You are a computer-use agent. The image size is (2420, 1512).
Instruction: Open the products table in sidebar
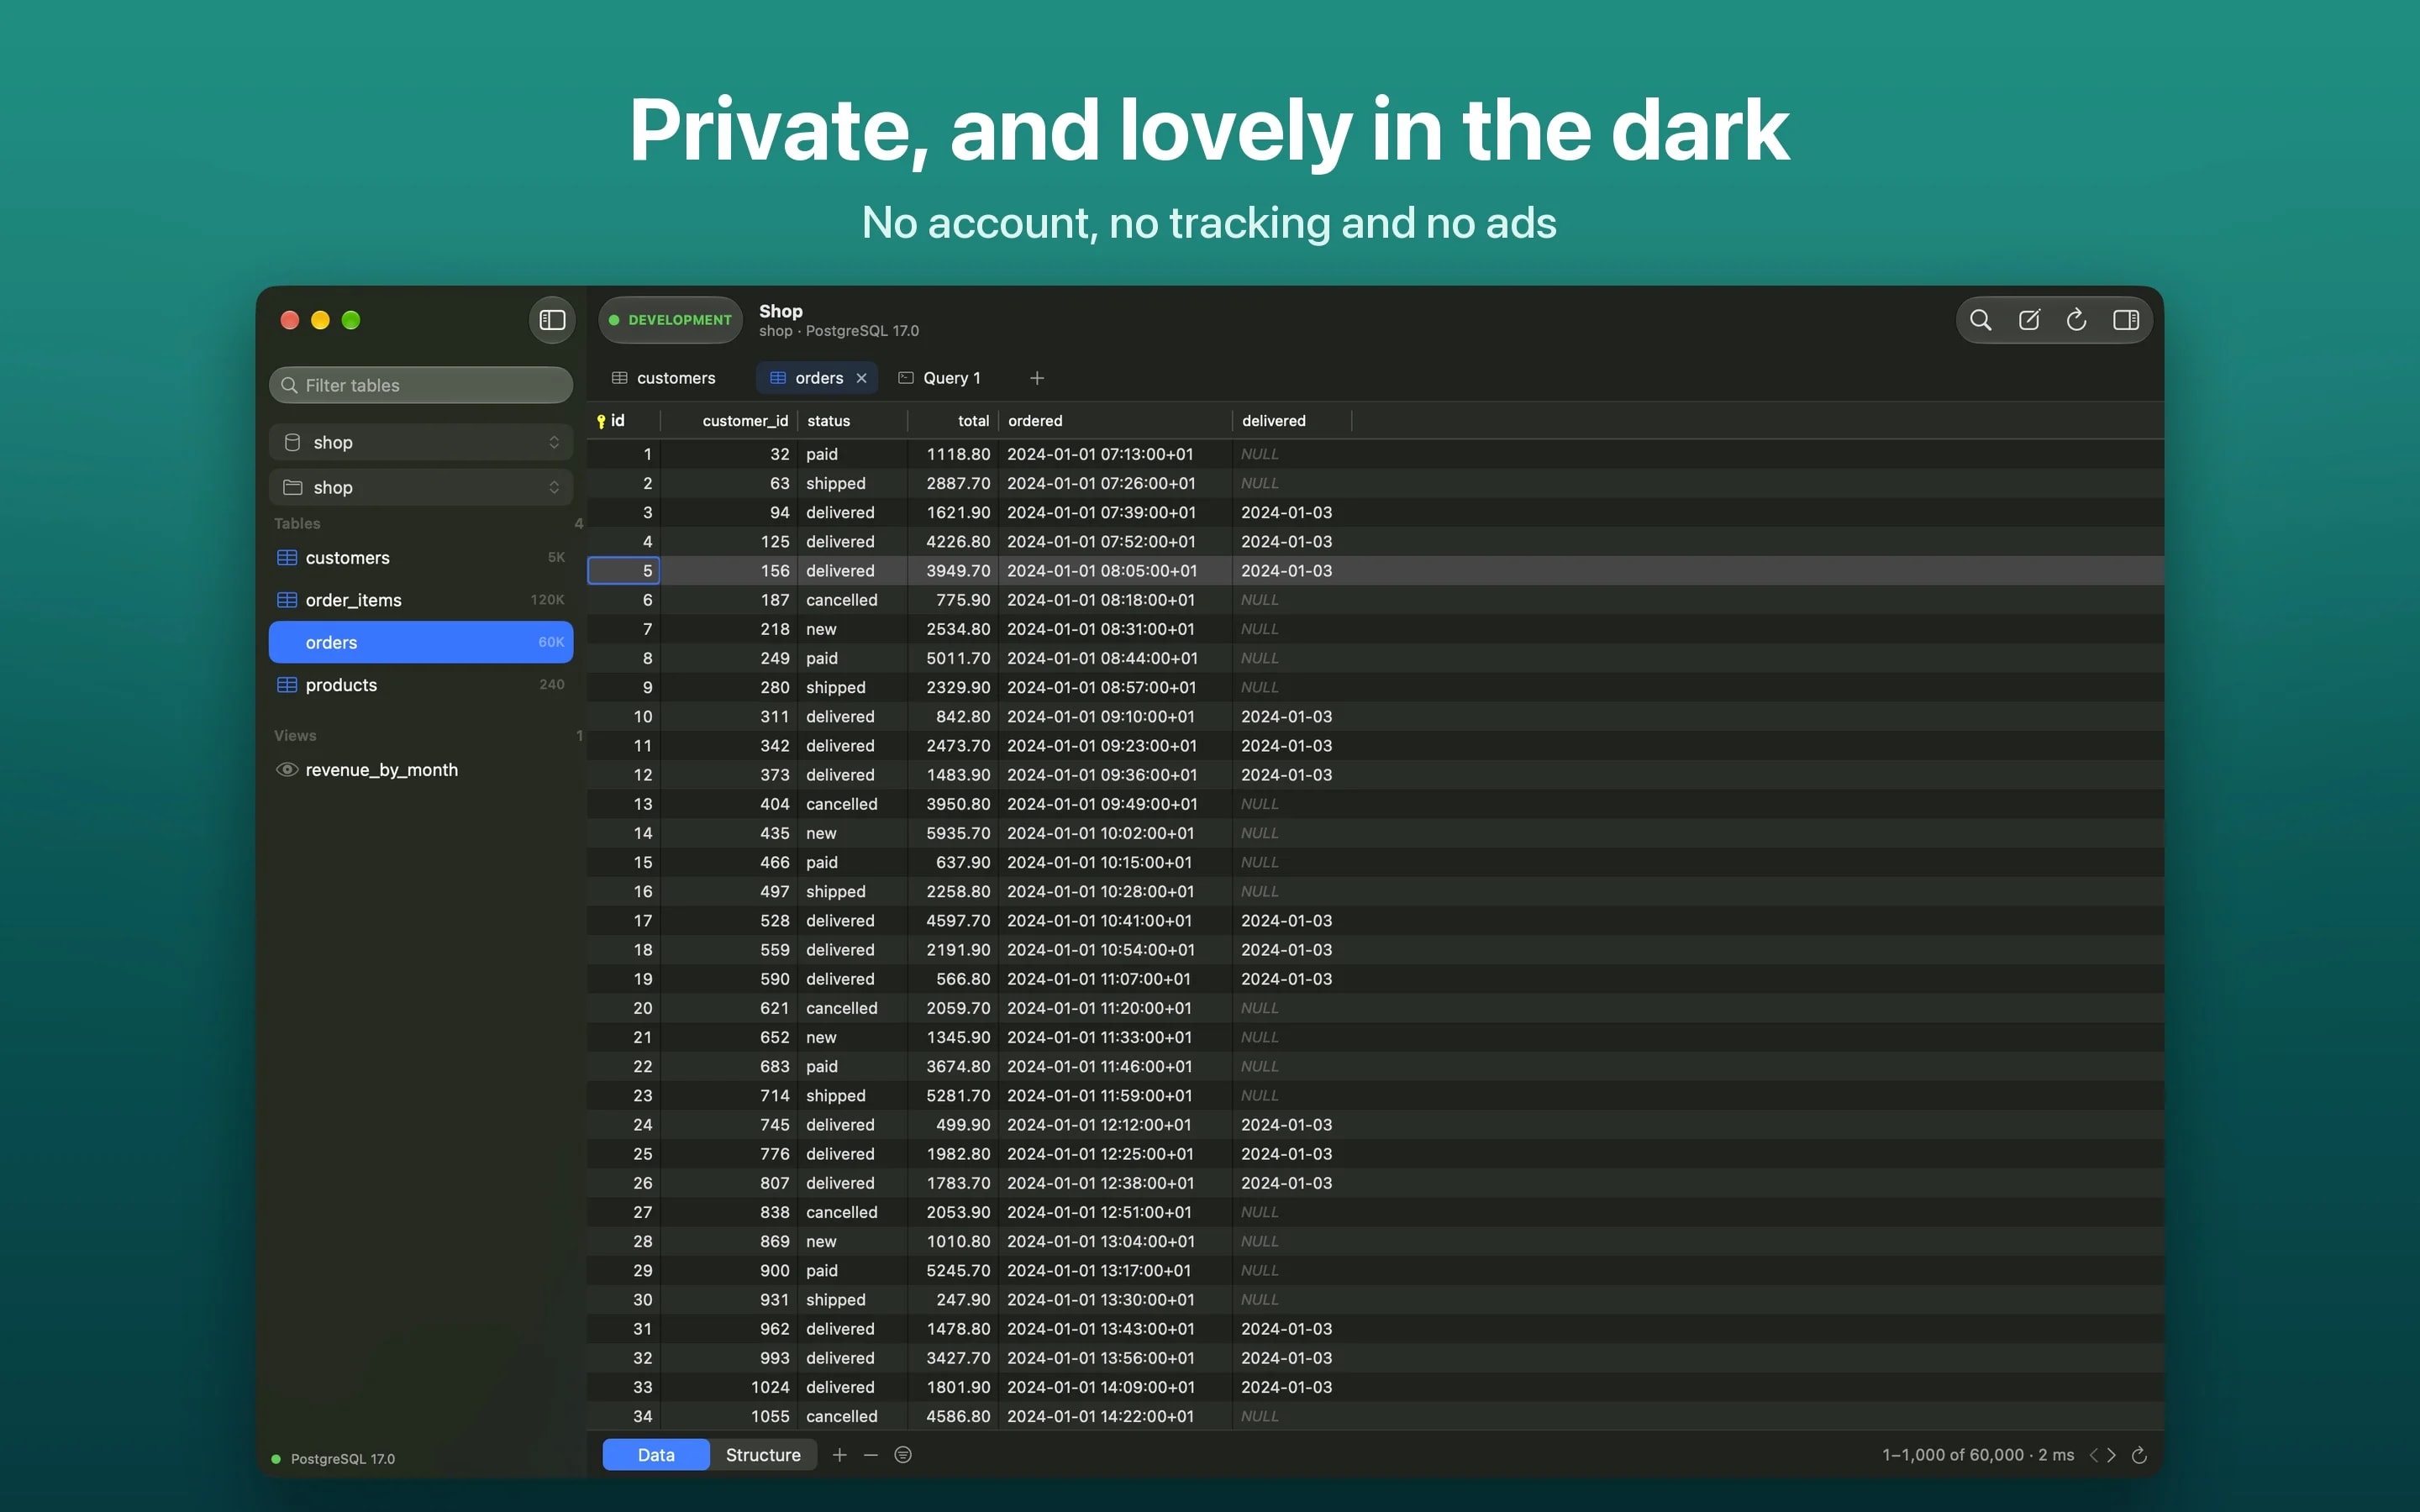(421, 685)
